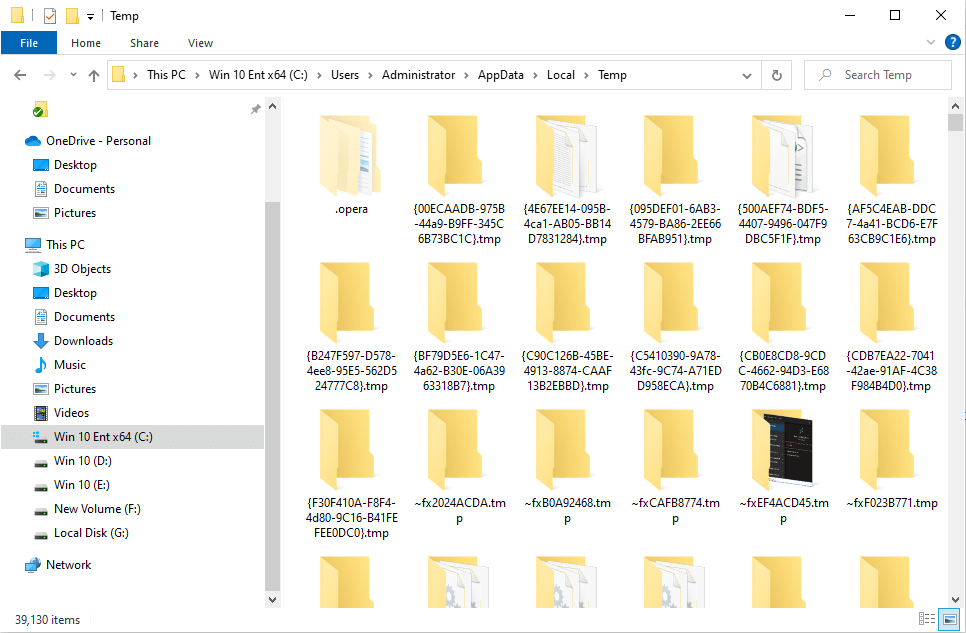Navigate to AppData in address bar
Screen dimensions: 966x633
tap(501, 75)
